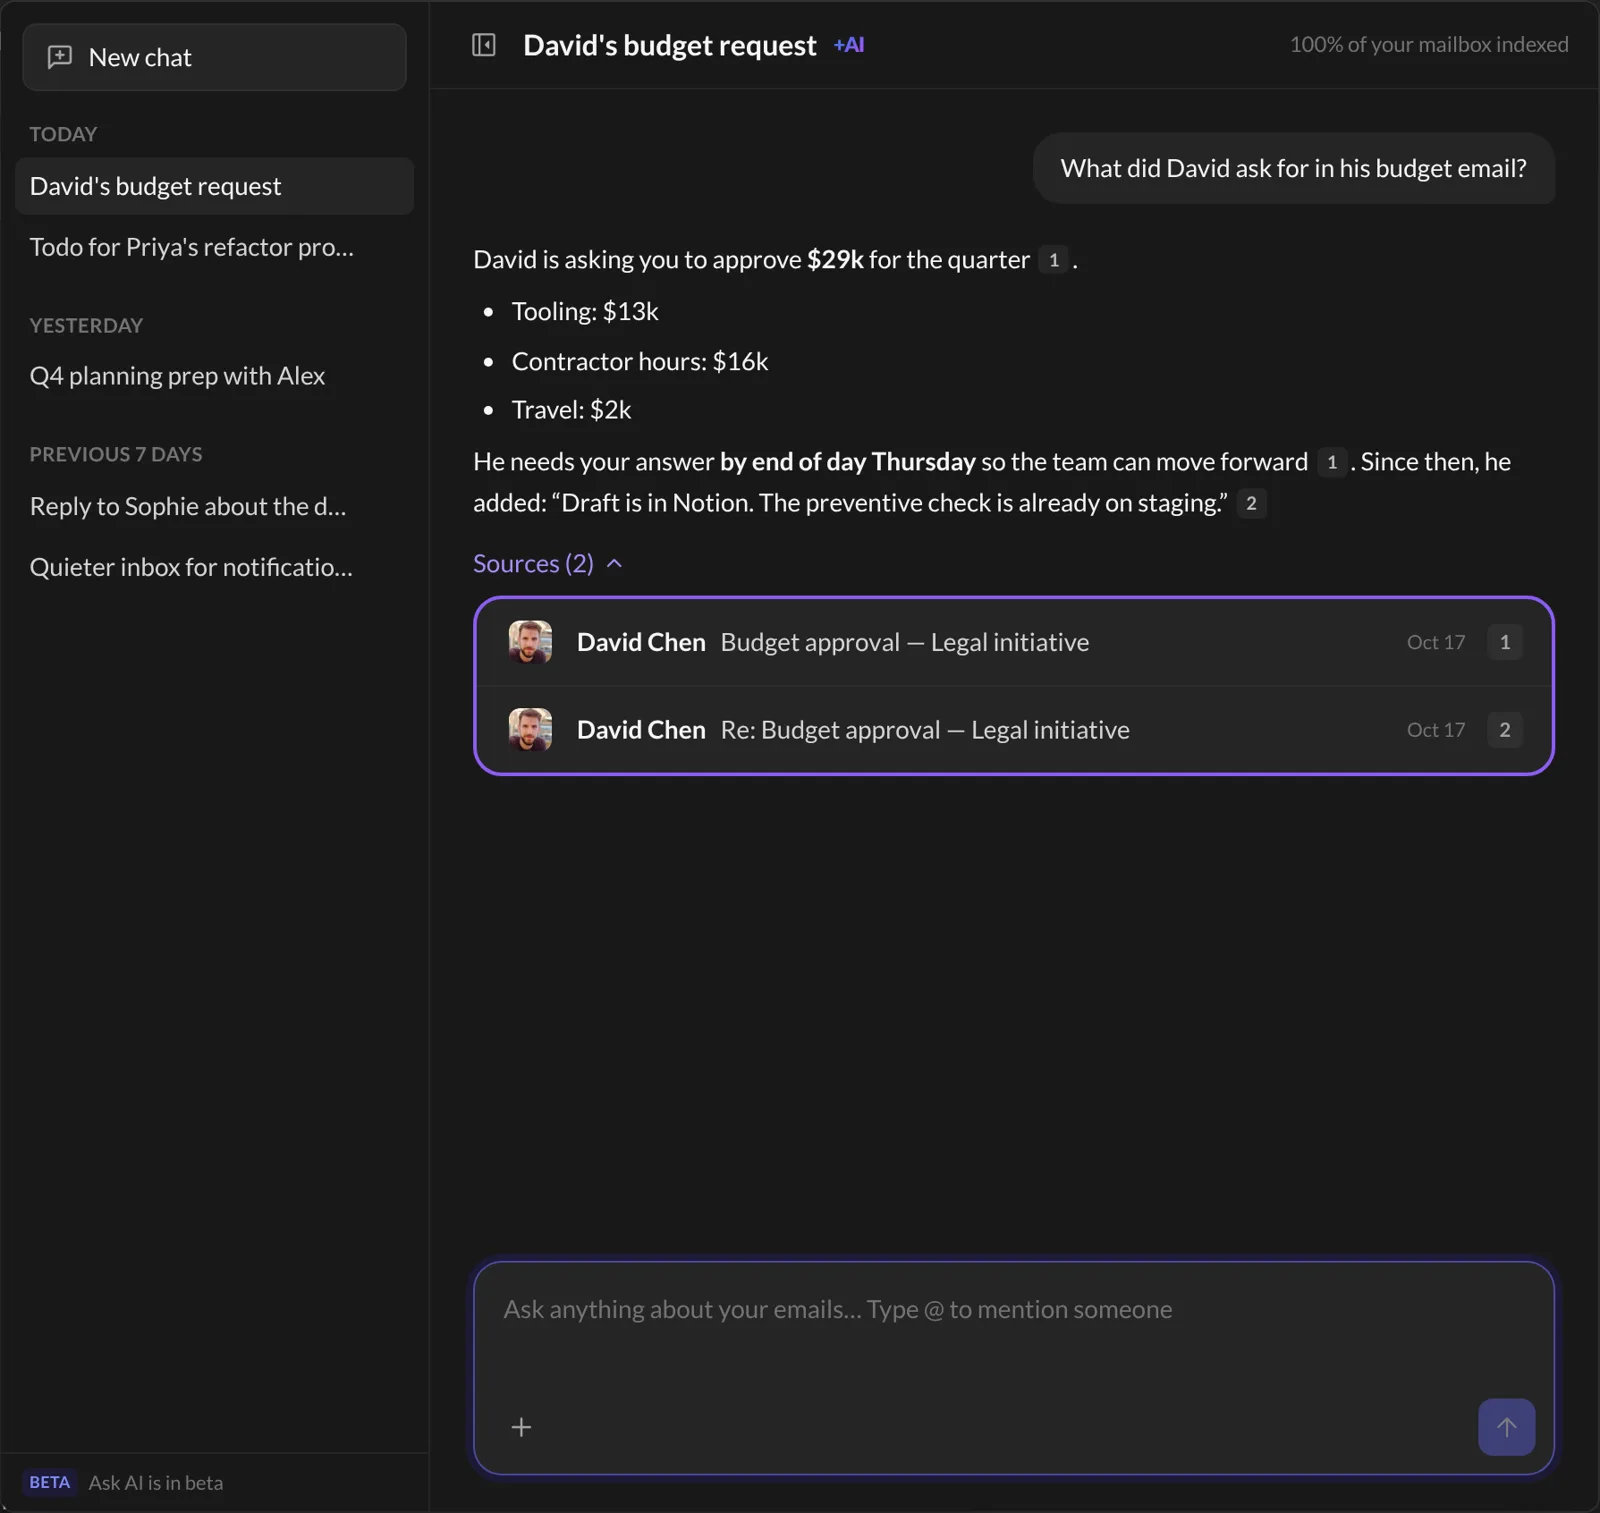1600x1513 pixels.
Task: Click the bold '$29k' amount
Action: tap(835, 260)
